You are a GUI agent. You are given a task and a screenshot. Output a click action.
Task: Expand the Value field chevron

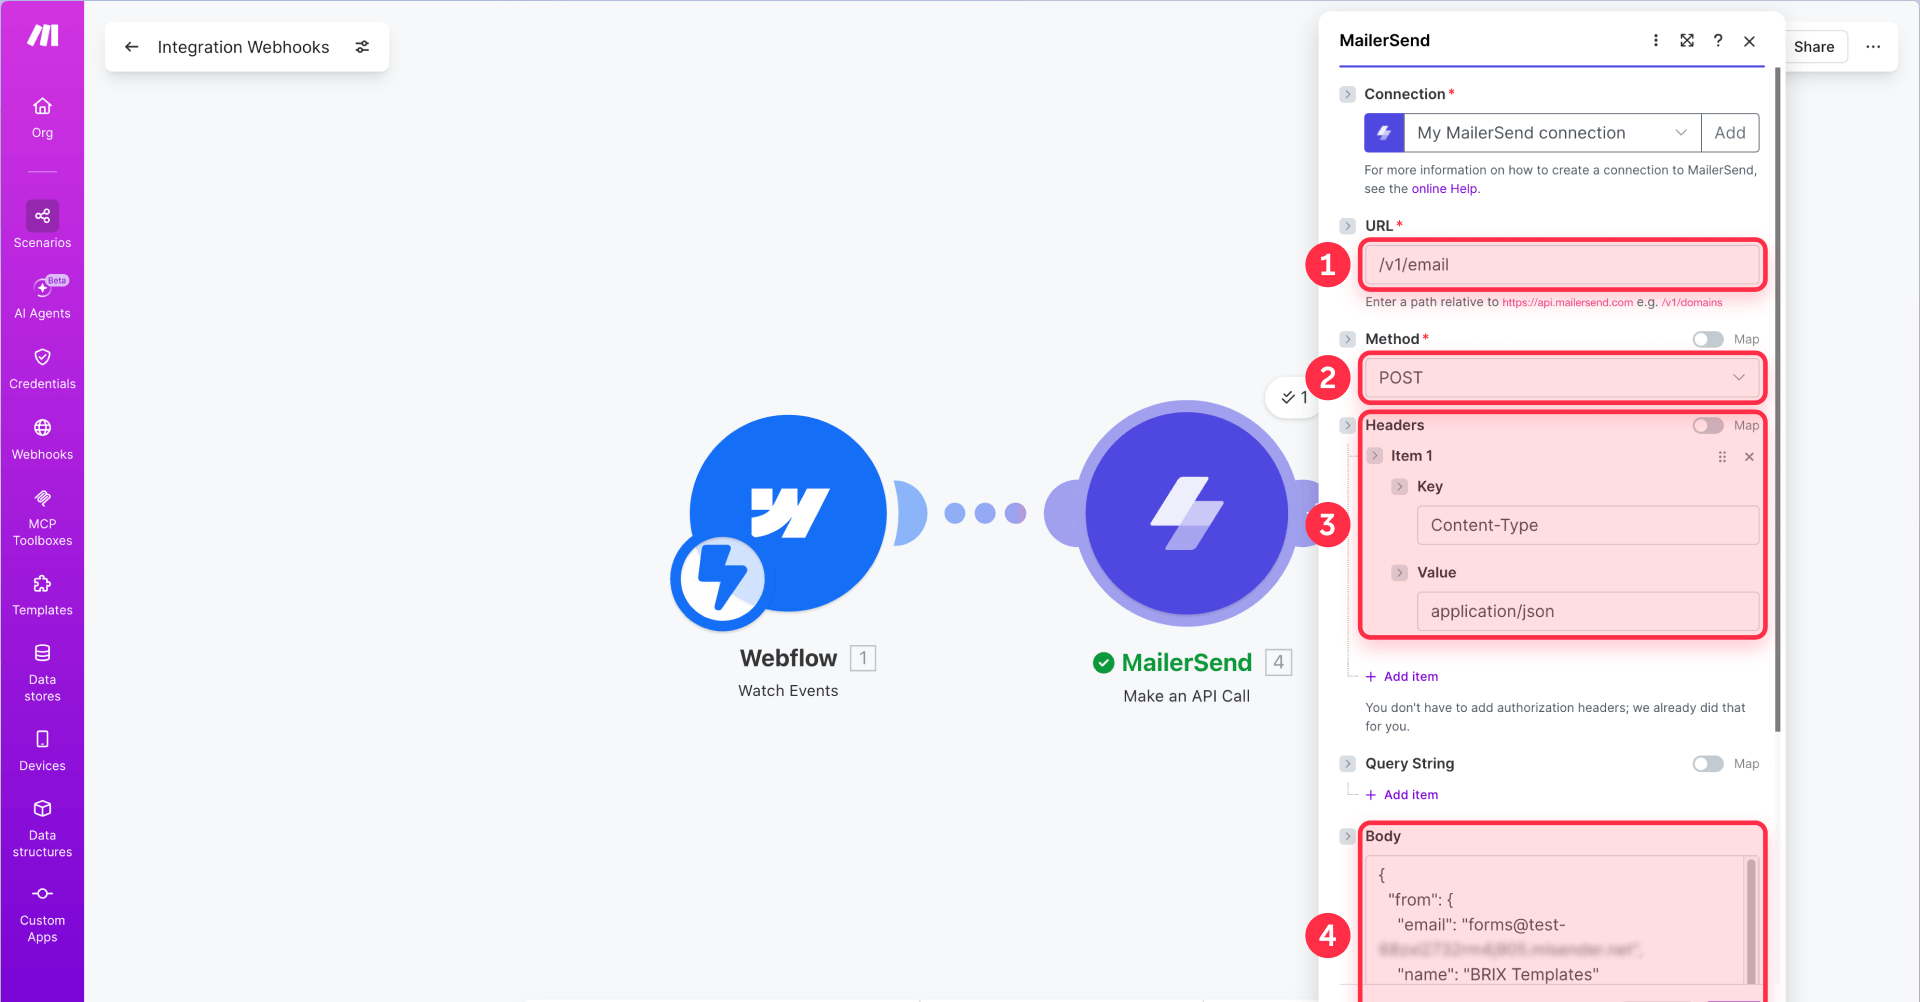click(x=1399, y=573)
